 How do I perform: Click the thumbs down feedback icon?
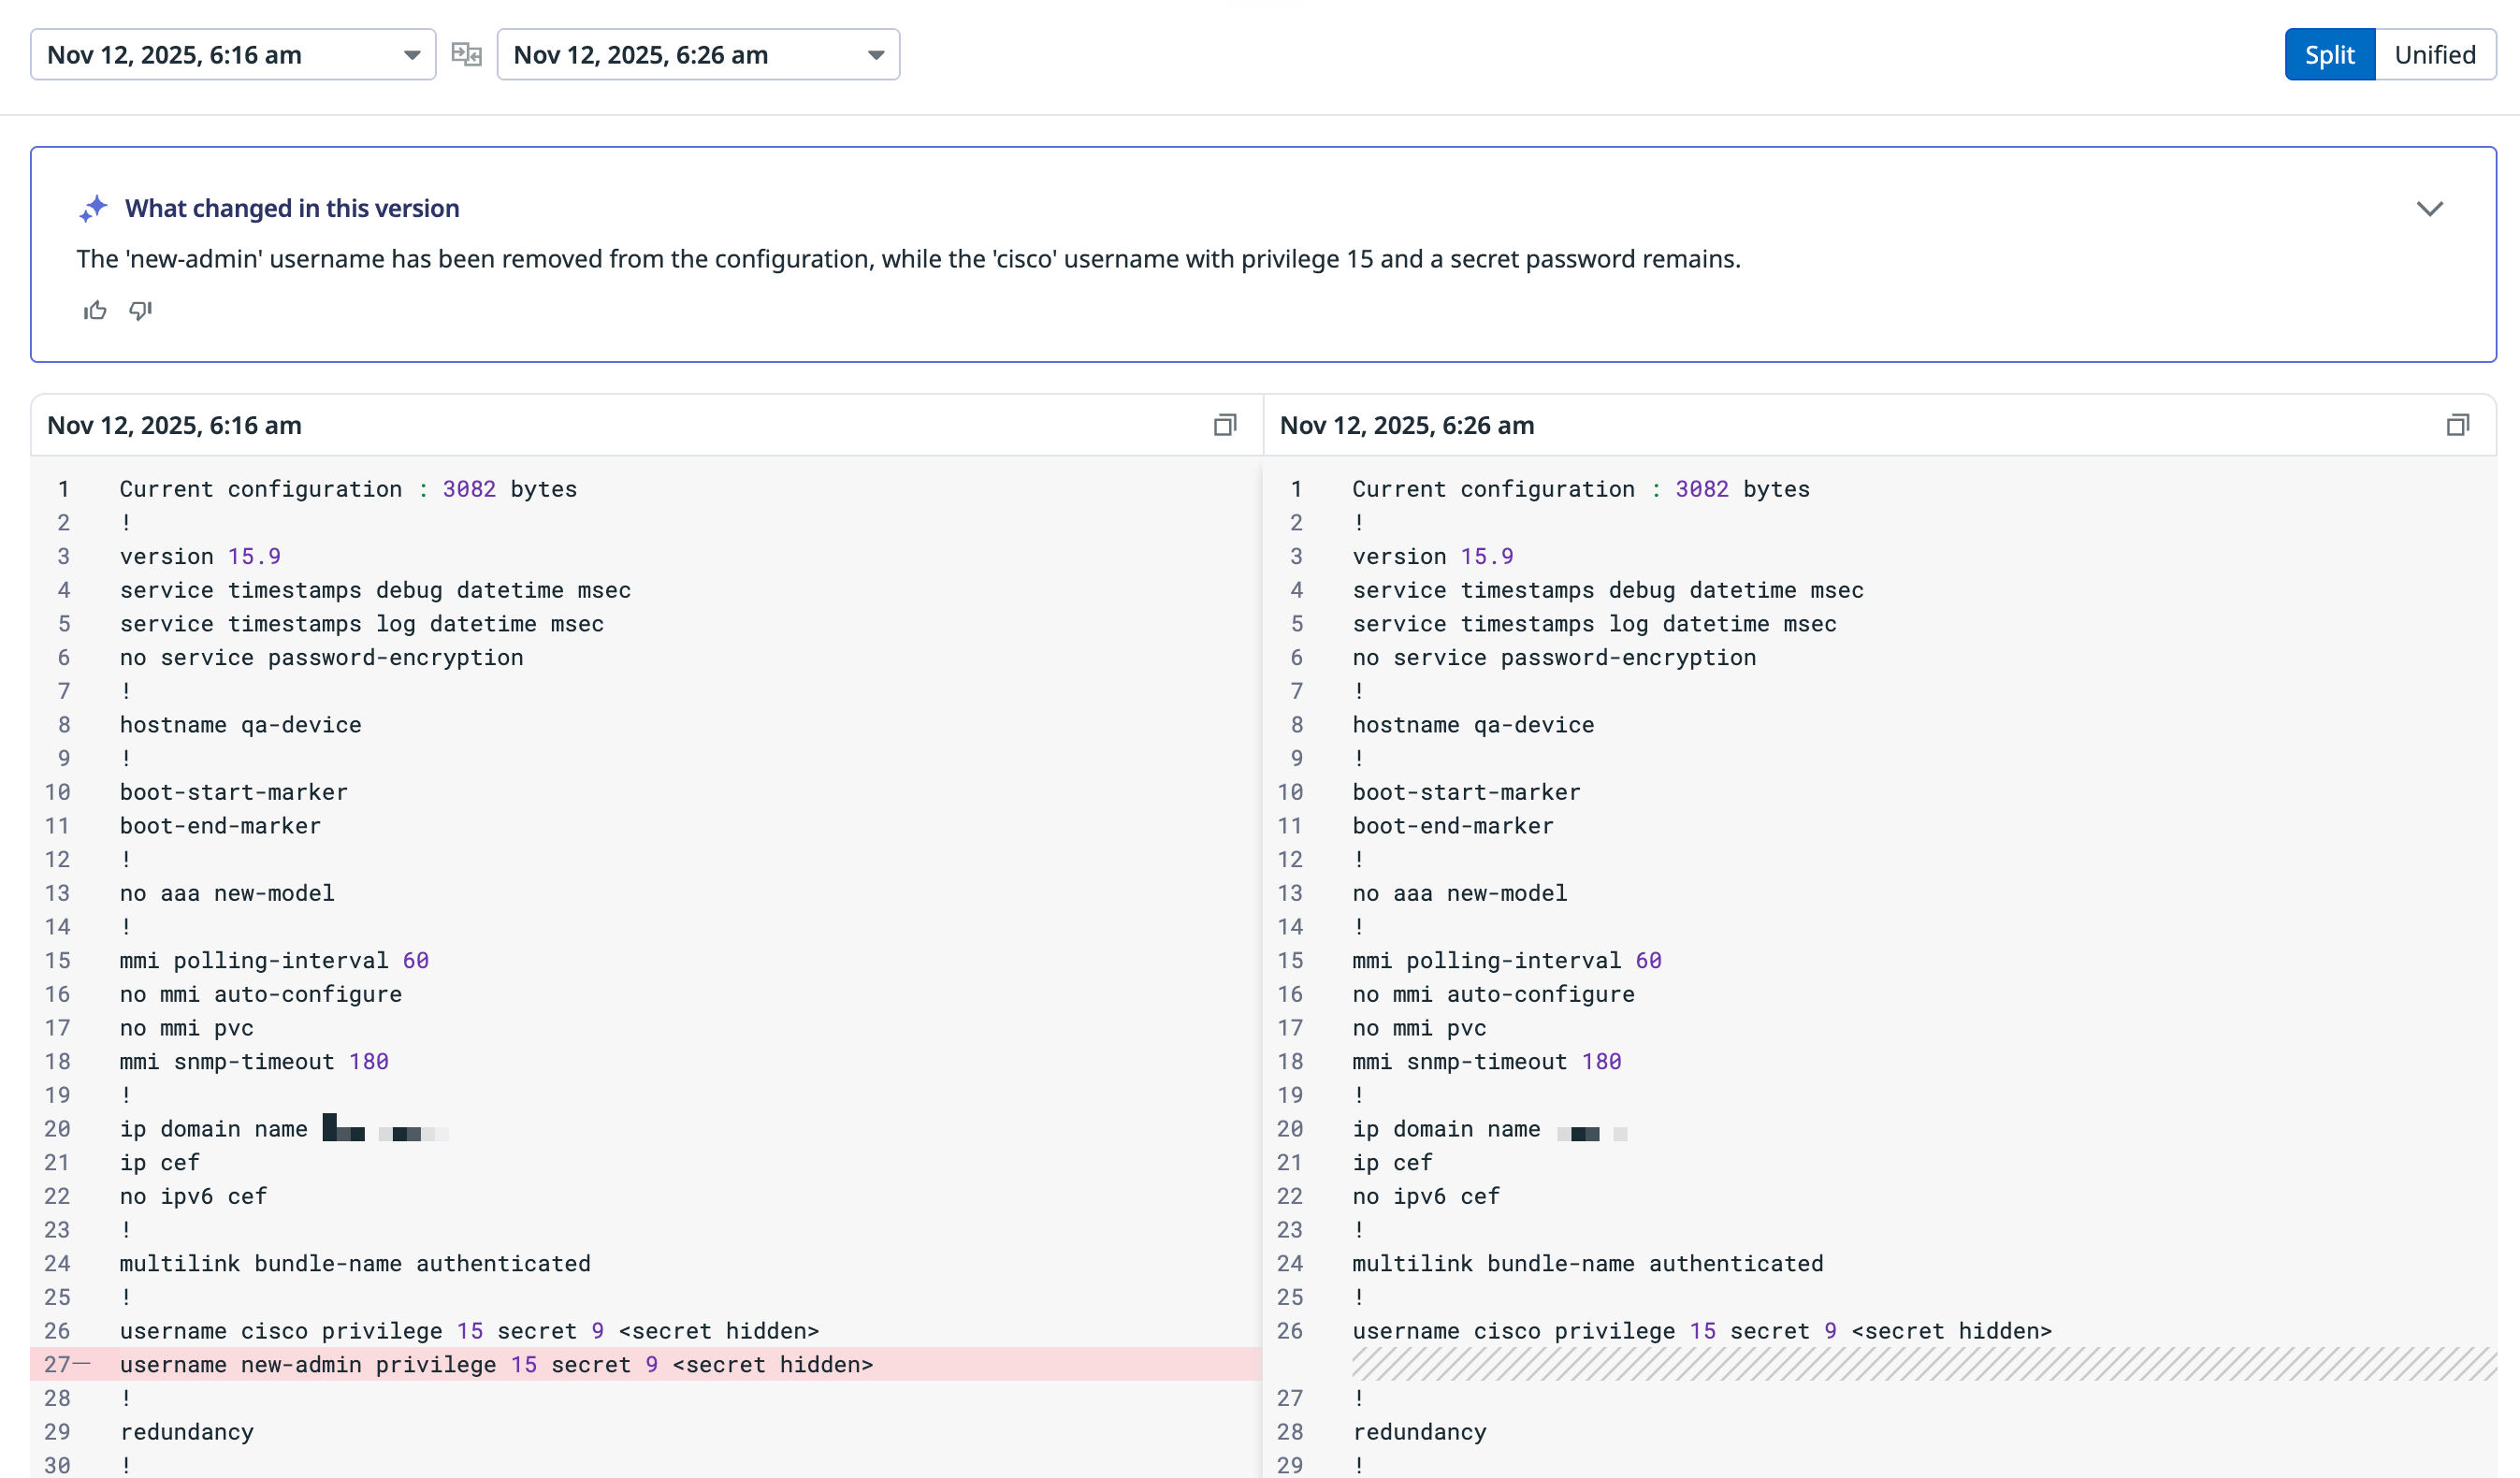click(x=140, y=311)
